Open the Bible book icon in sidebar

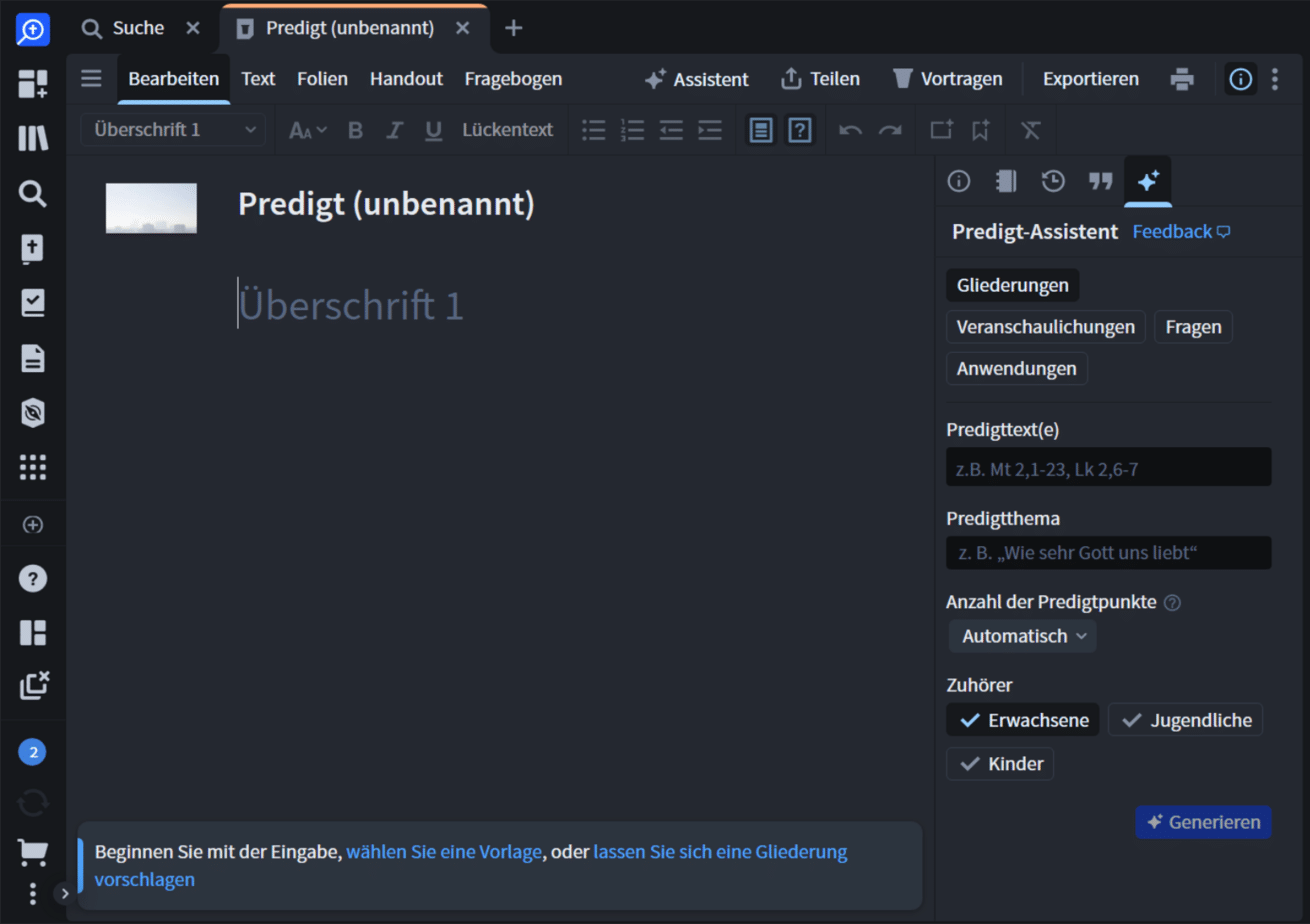(33, 249)
